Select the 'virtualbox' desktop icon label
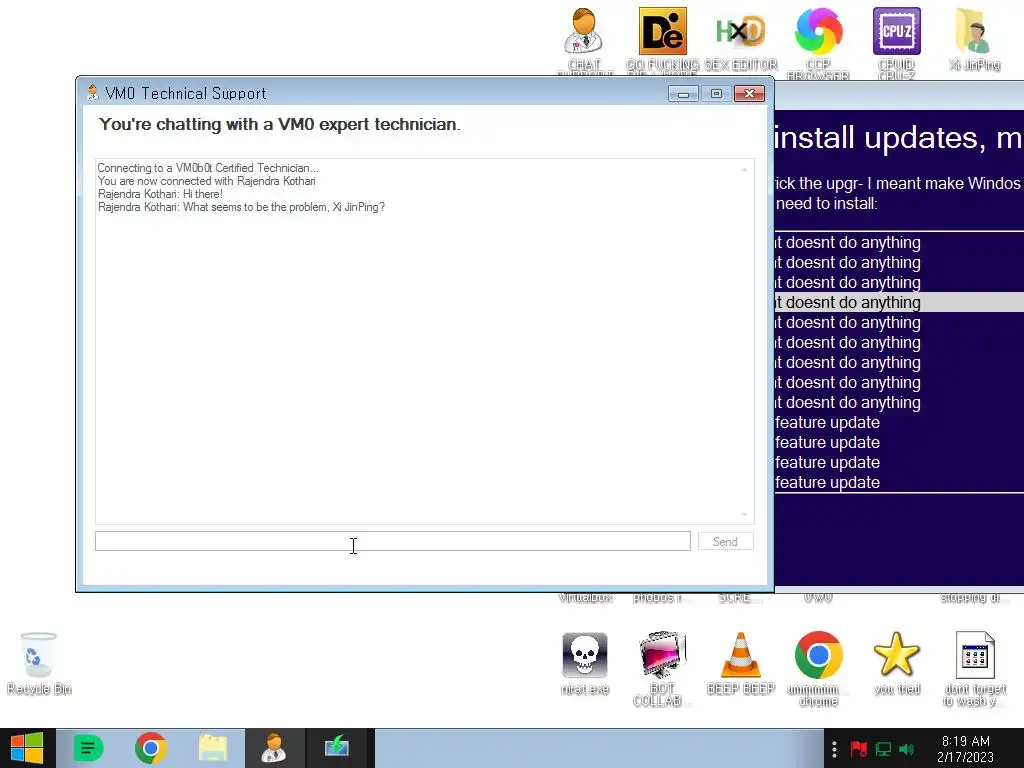Viewport: 1024px width, 768px height. 585,597
